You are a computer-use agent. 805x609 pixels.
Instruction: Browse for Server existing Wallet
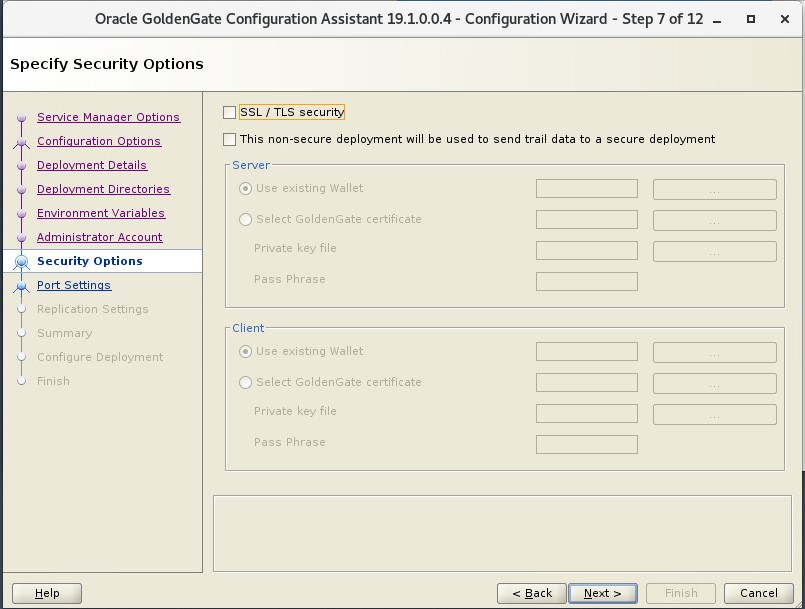click(715, 189)
